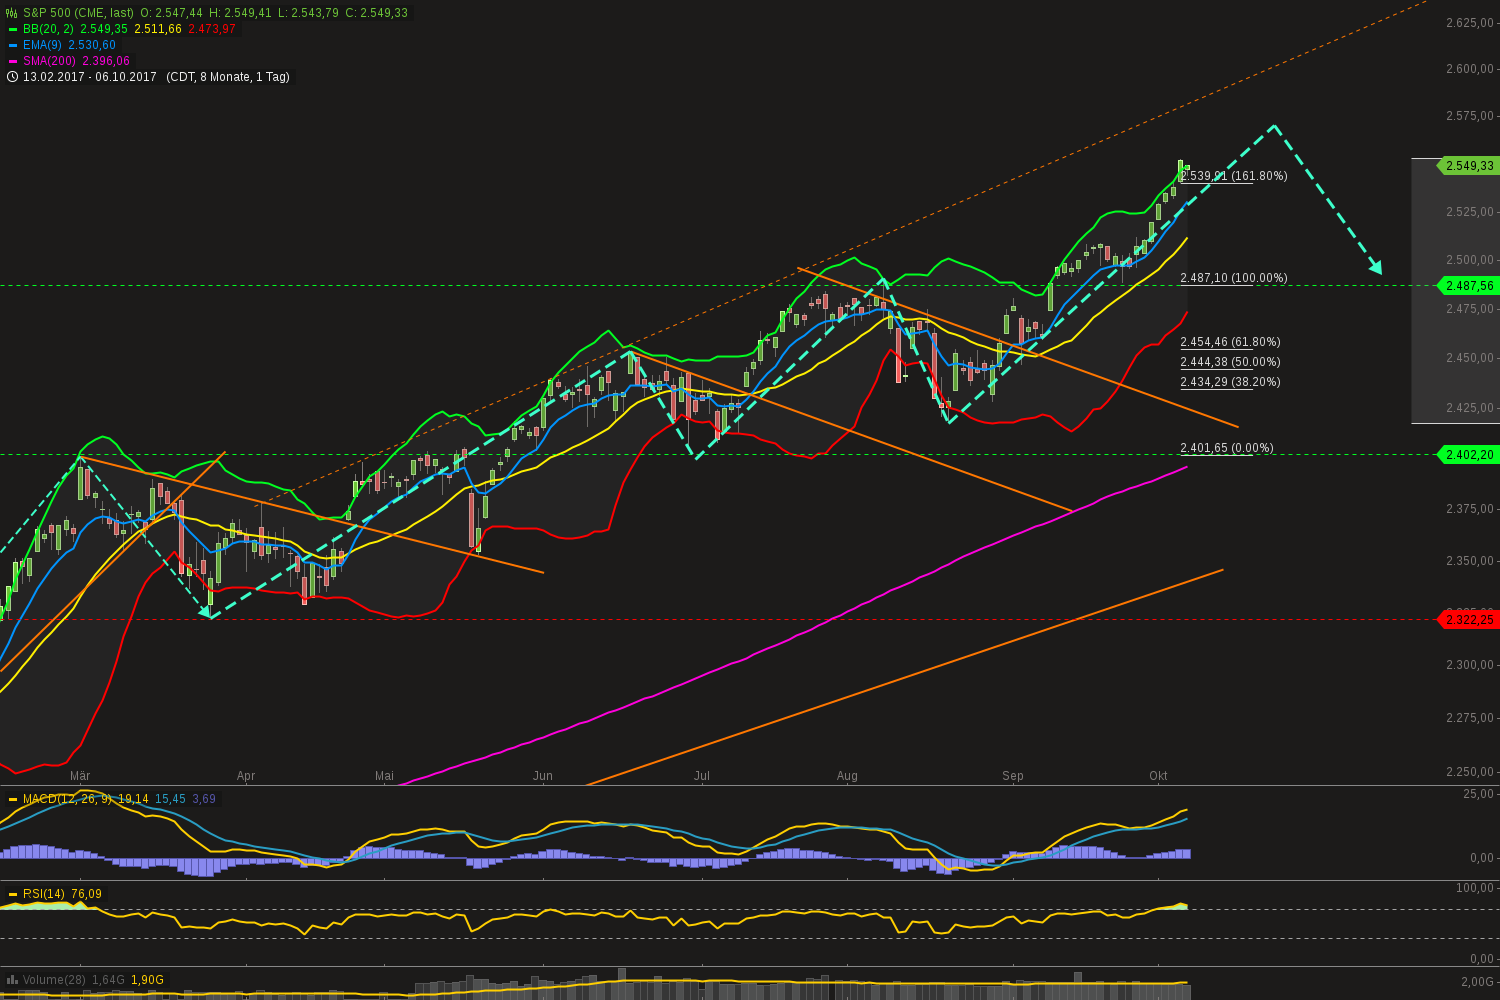Click the RSI value 76,09
This screenshot has width=1500, height=1000.
click(87, 894)
